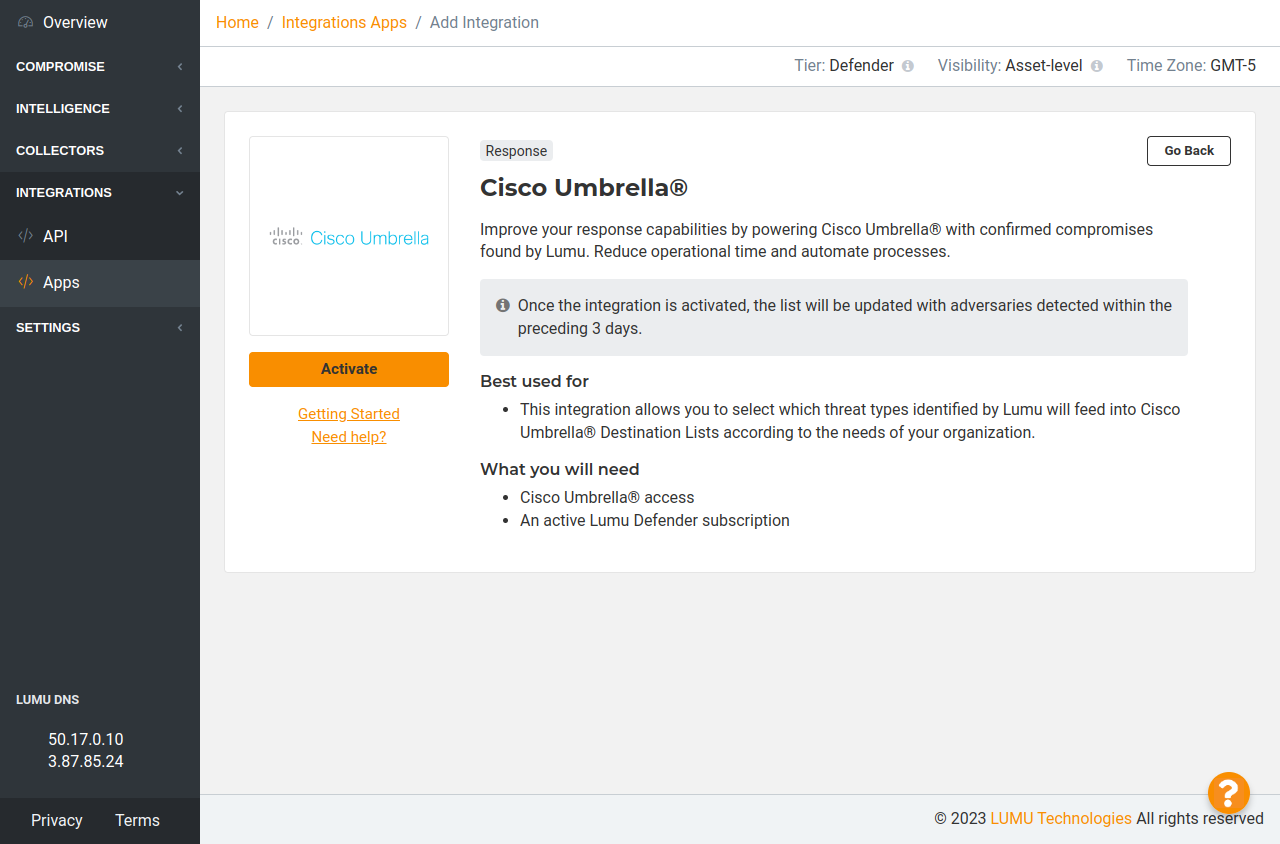This screenshot has height=844, width=1280.
Task: Click the Need help? link
Action: pyautogui.click(x=349, y=437)
